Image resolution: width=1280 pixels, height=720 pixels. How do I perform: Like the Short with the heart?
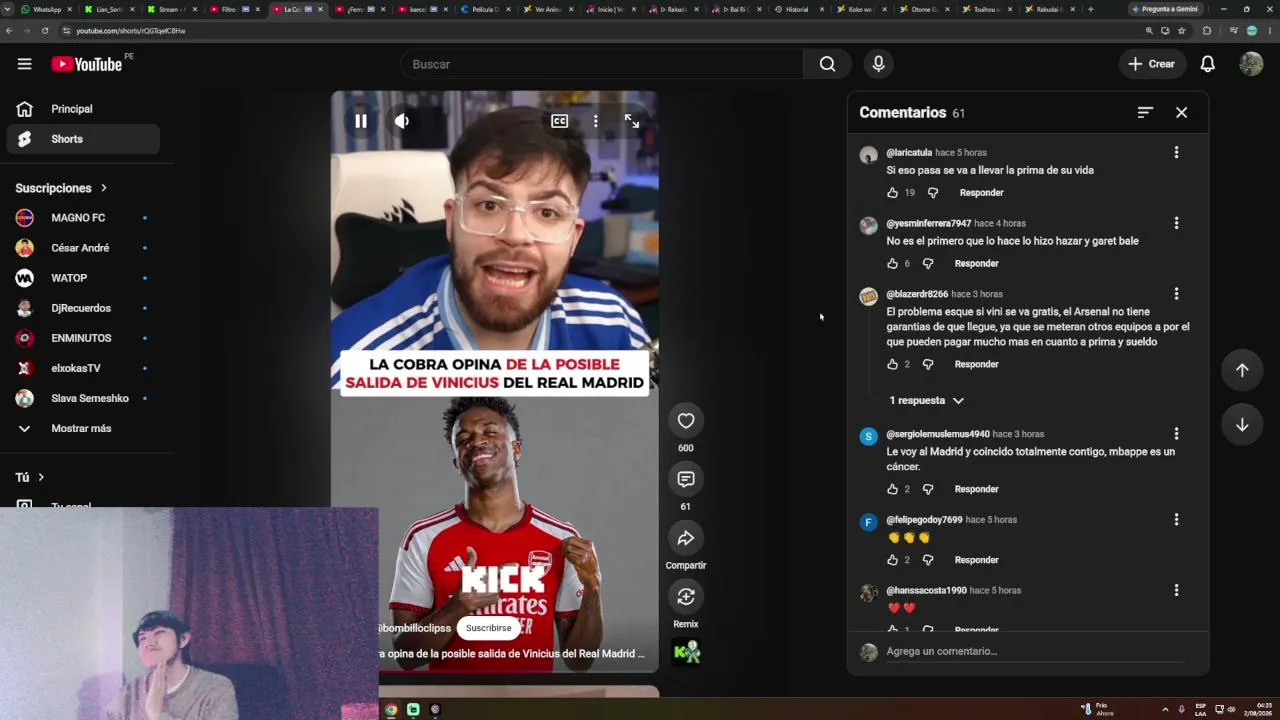pyautogui.click(x=686, y=421)
